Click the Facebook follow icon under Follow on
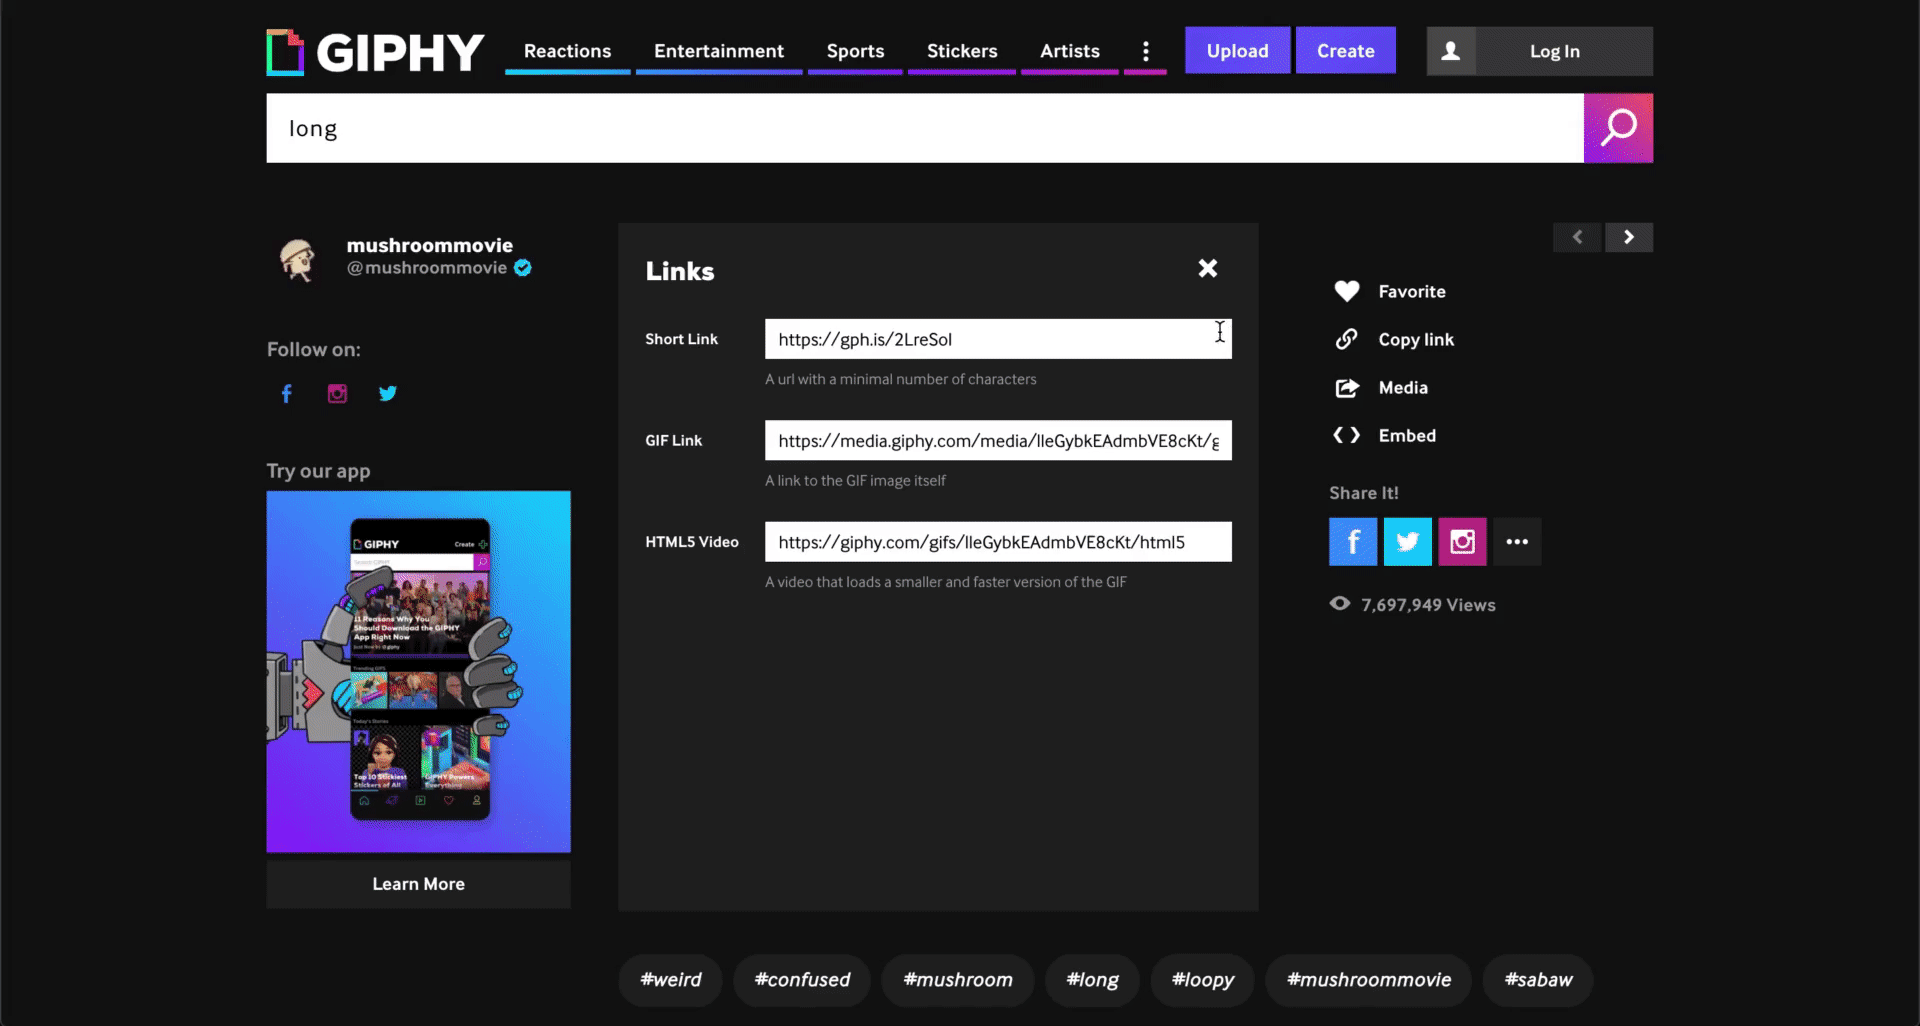The image size is (1920, 1026). 287,394
